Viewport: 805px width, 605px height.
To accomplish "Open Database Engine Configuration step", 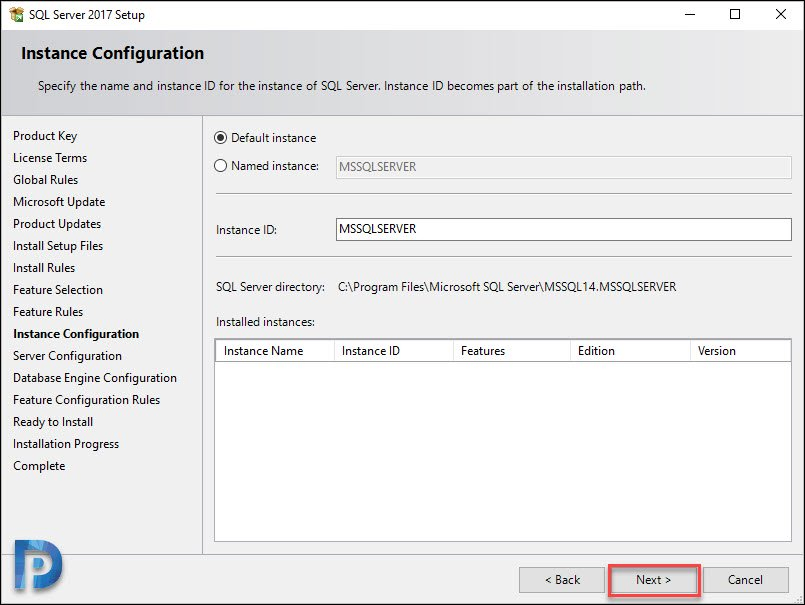I will click(95, 378).
